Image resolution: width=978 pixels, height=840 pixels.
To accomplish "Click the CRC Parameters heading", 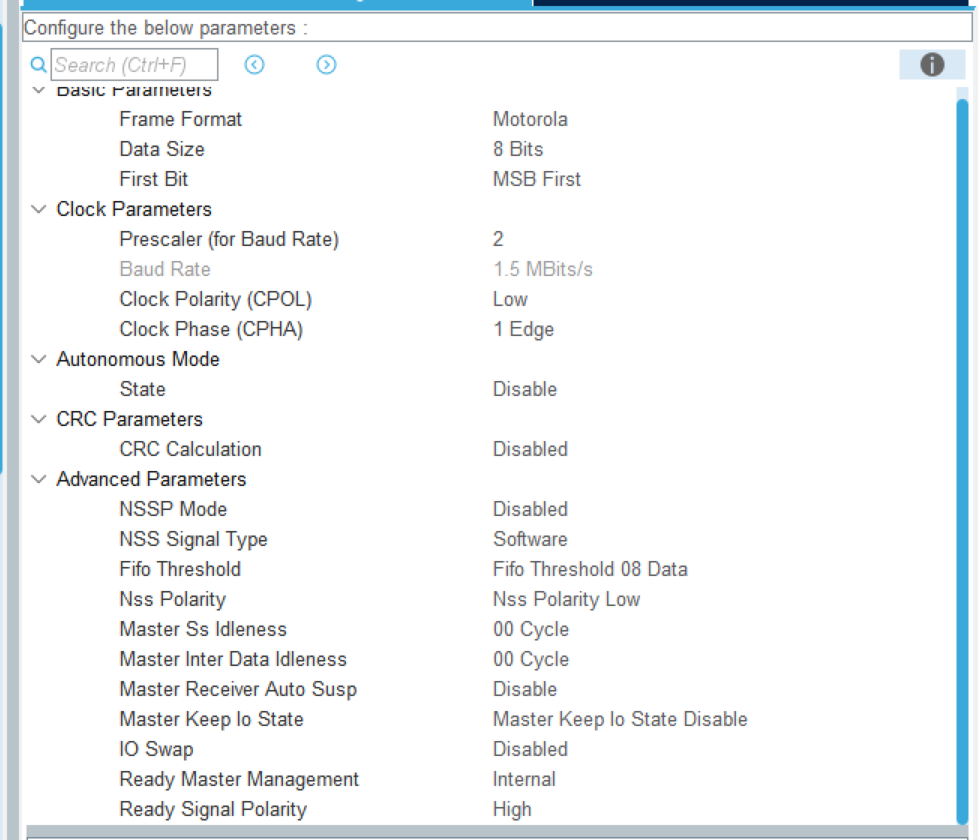I will coord(129,419).
